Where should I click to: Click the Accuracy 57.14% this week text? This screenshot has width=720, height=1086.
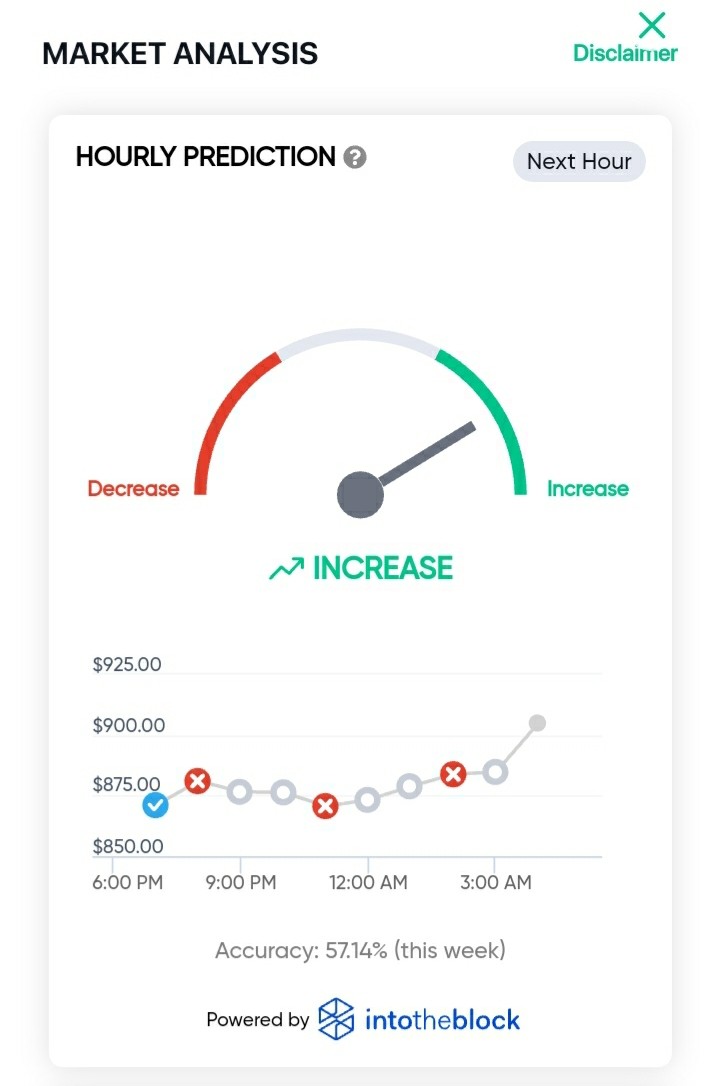coord(360,950)
